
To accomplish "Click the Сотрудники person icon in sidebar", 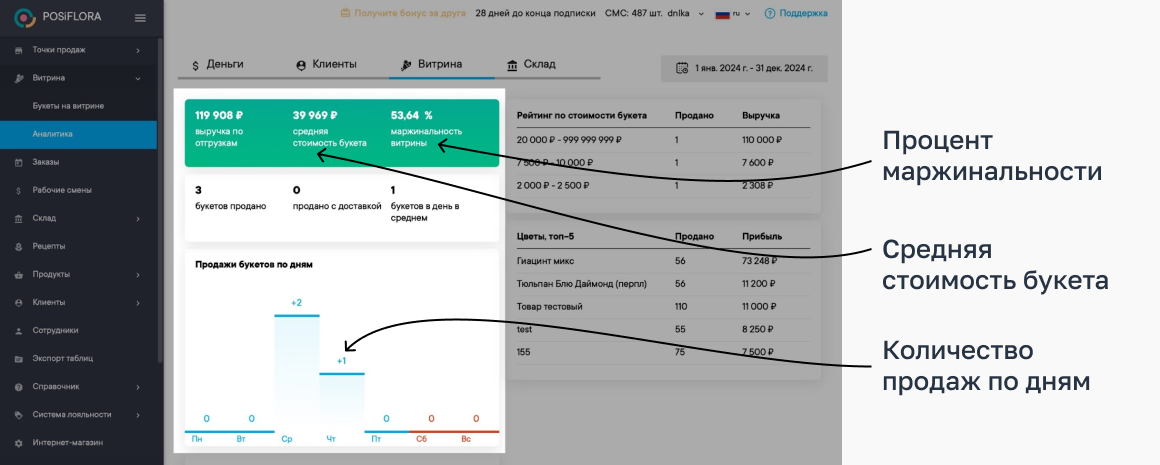I will 19,330.
